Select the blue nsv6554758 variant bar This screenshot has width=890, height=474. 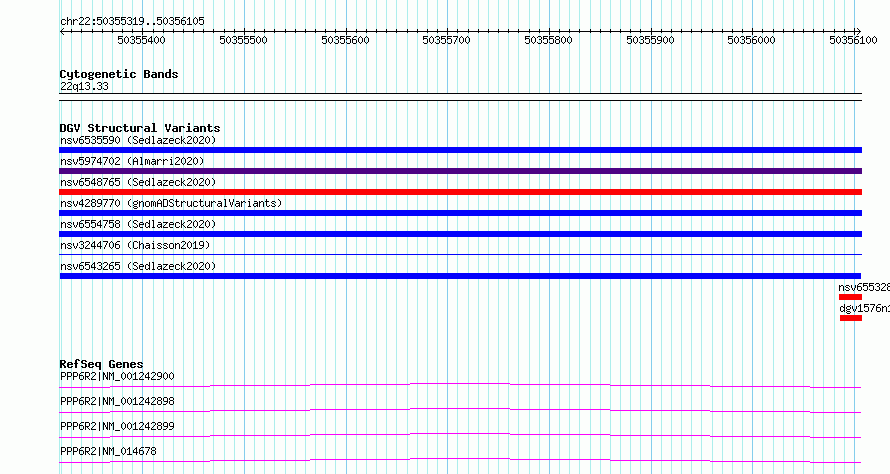click(x=460, y=234)
